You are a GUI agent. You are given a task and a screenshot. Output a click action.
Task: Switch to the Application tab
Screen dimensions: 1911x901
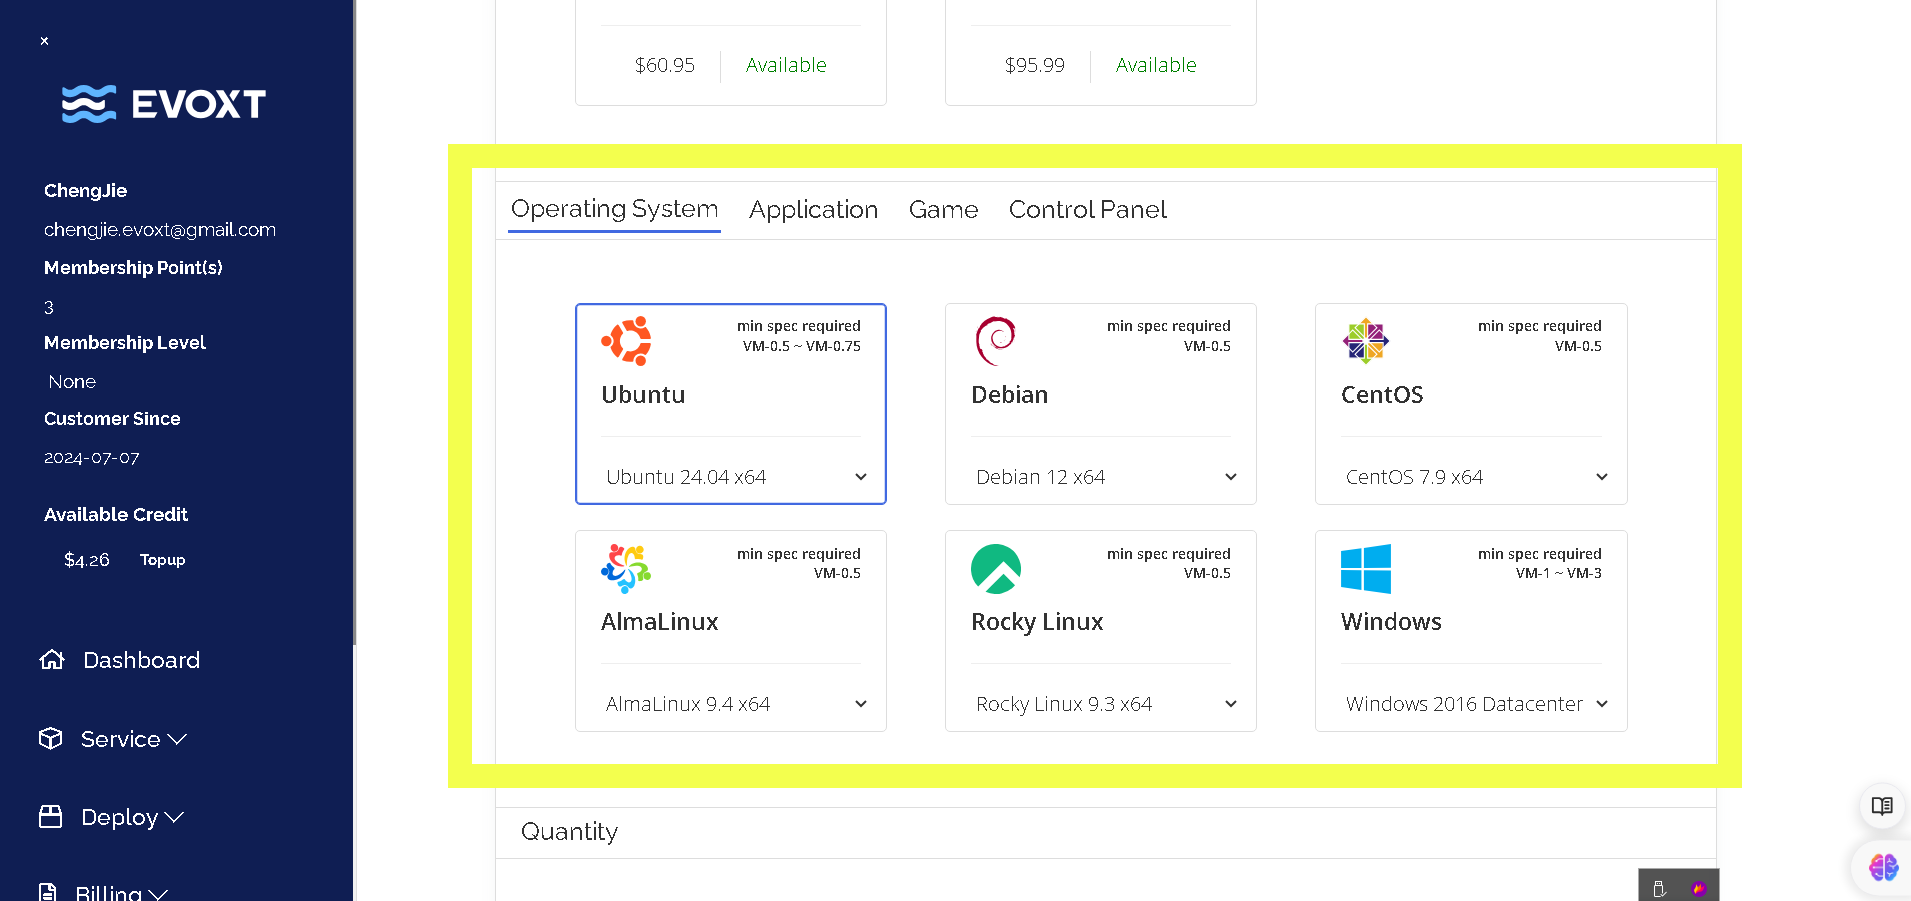click(x=813, y=209)
